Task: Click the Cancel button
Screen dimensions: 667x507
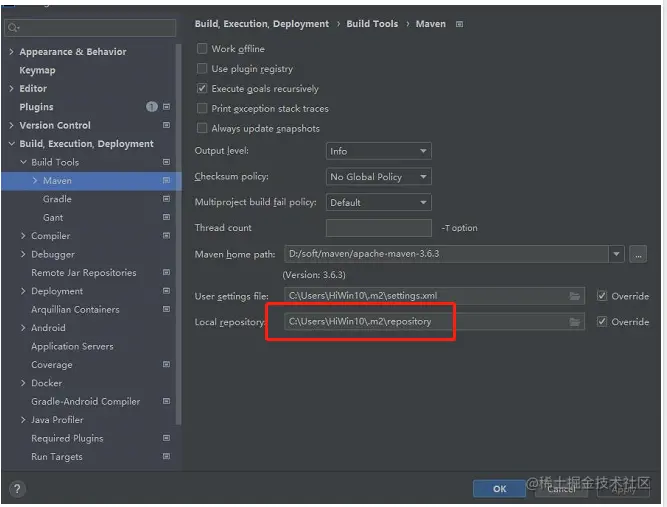Action: coord(561,489)
